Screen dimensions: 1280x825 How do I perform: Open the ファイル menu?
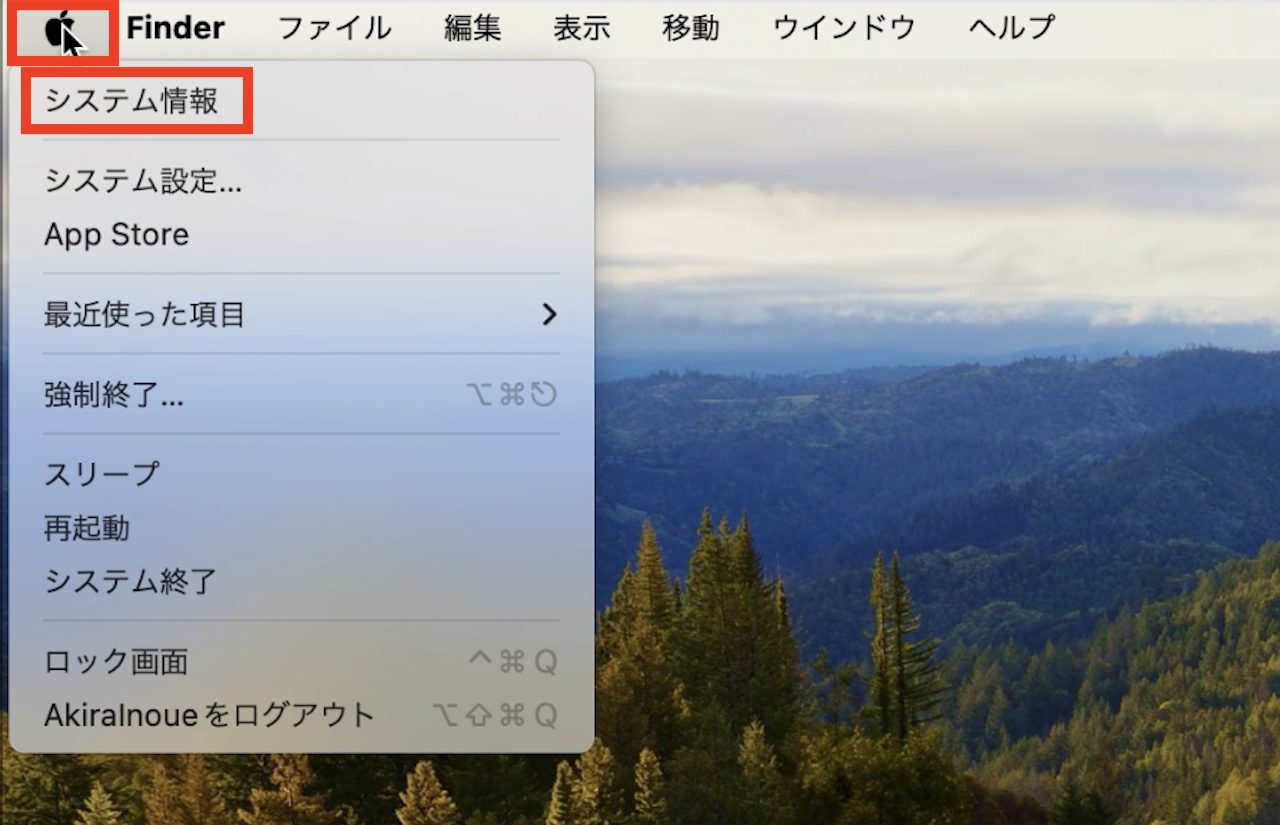point(334,28)
